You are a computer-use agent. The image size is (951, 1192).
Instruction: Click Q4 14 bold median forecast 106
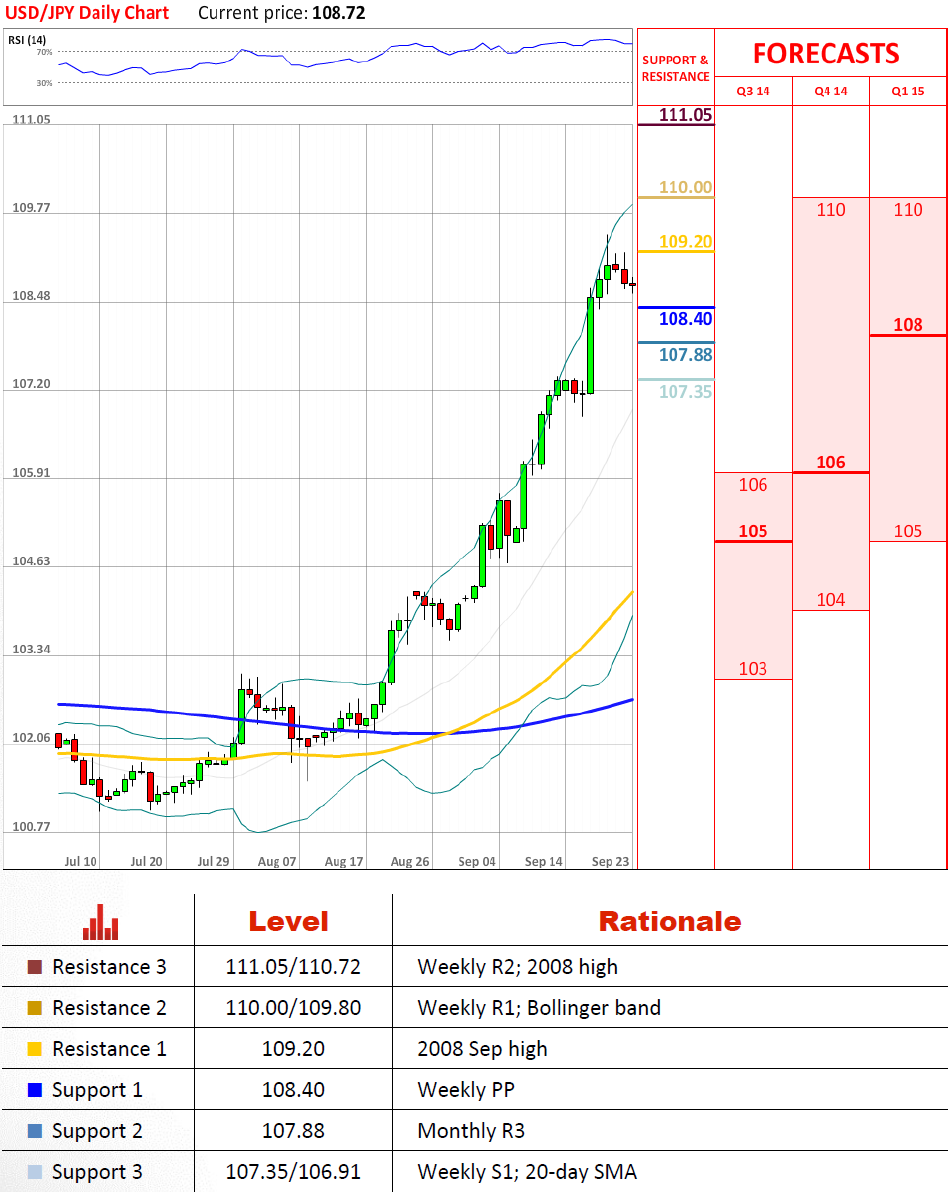click(x=830, y=462)
